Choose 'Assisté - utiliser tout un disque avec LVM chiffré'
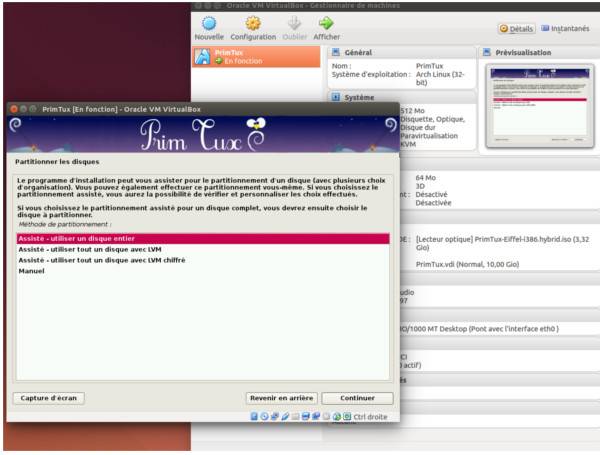 coord(203,260)
